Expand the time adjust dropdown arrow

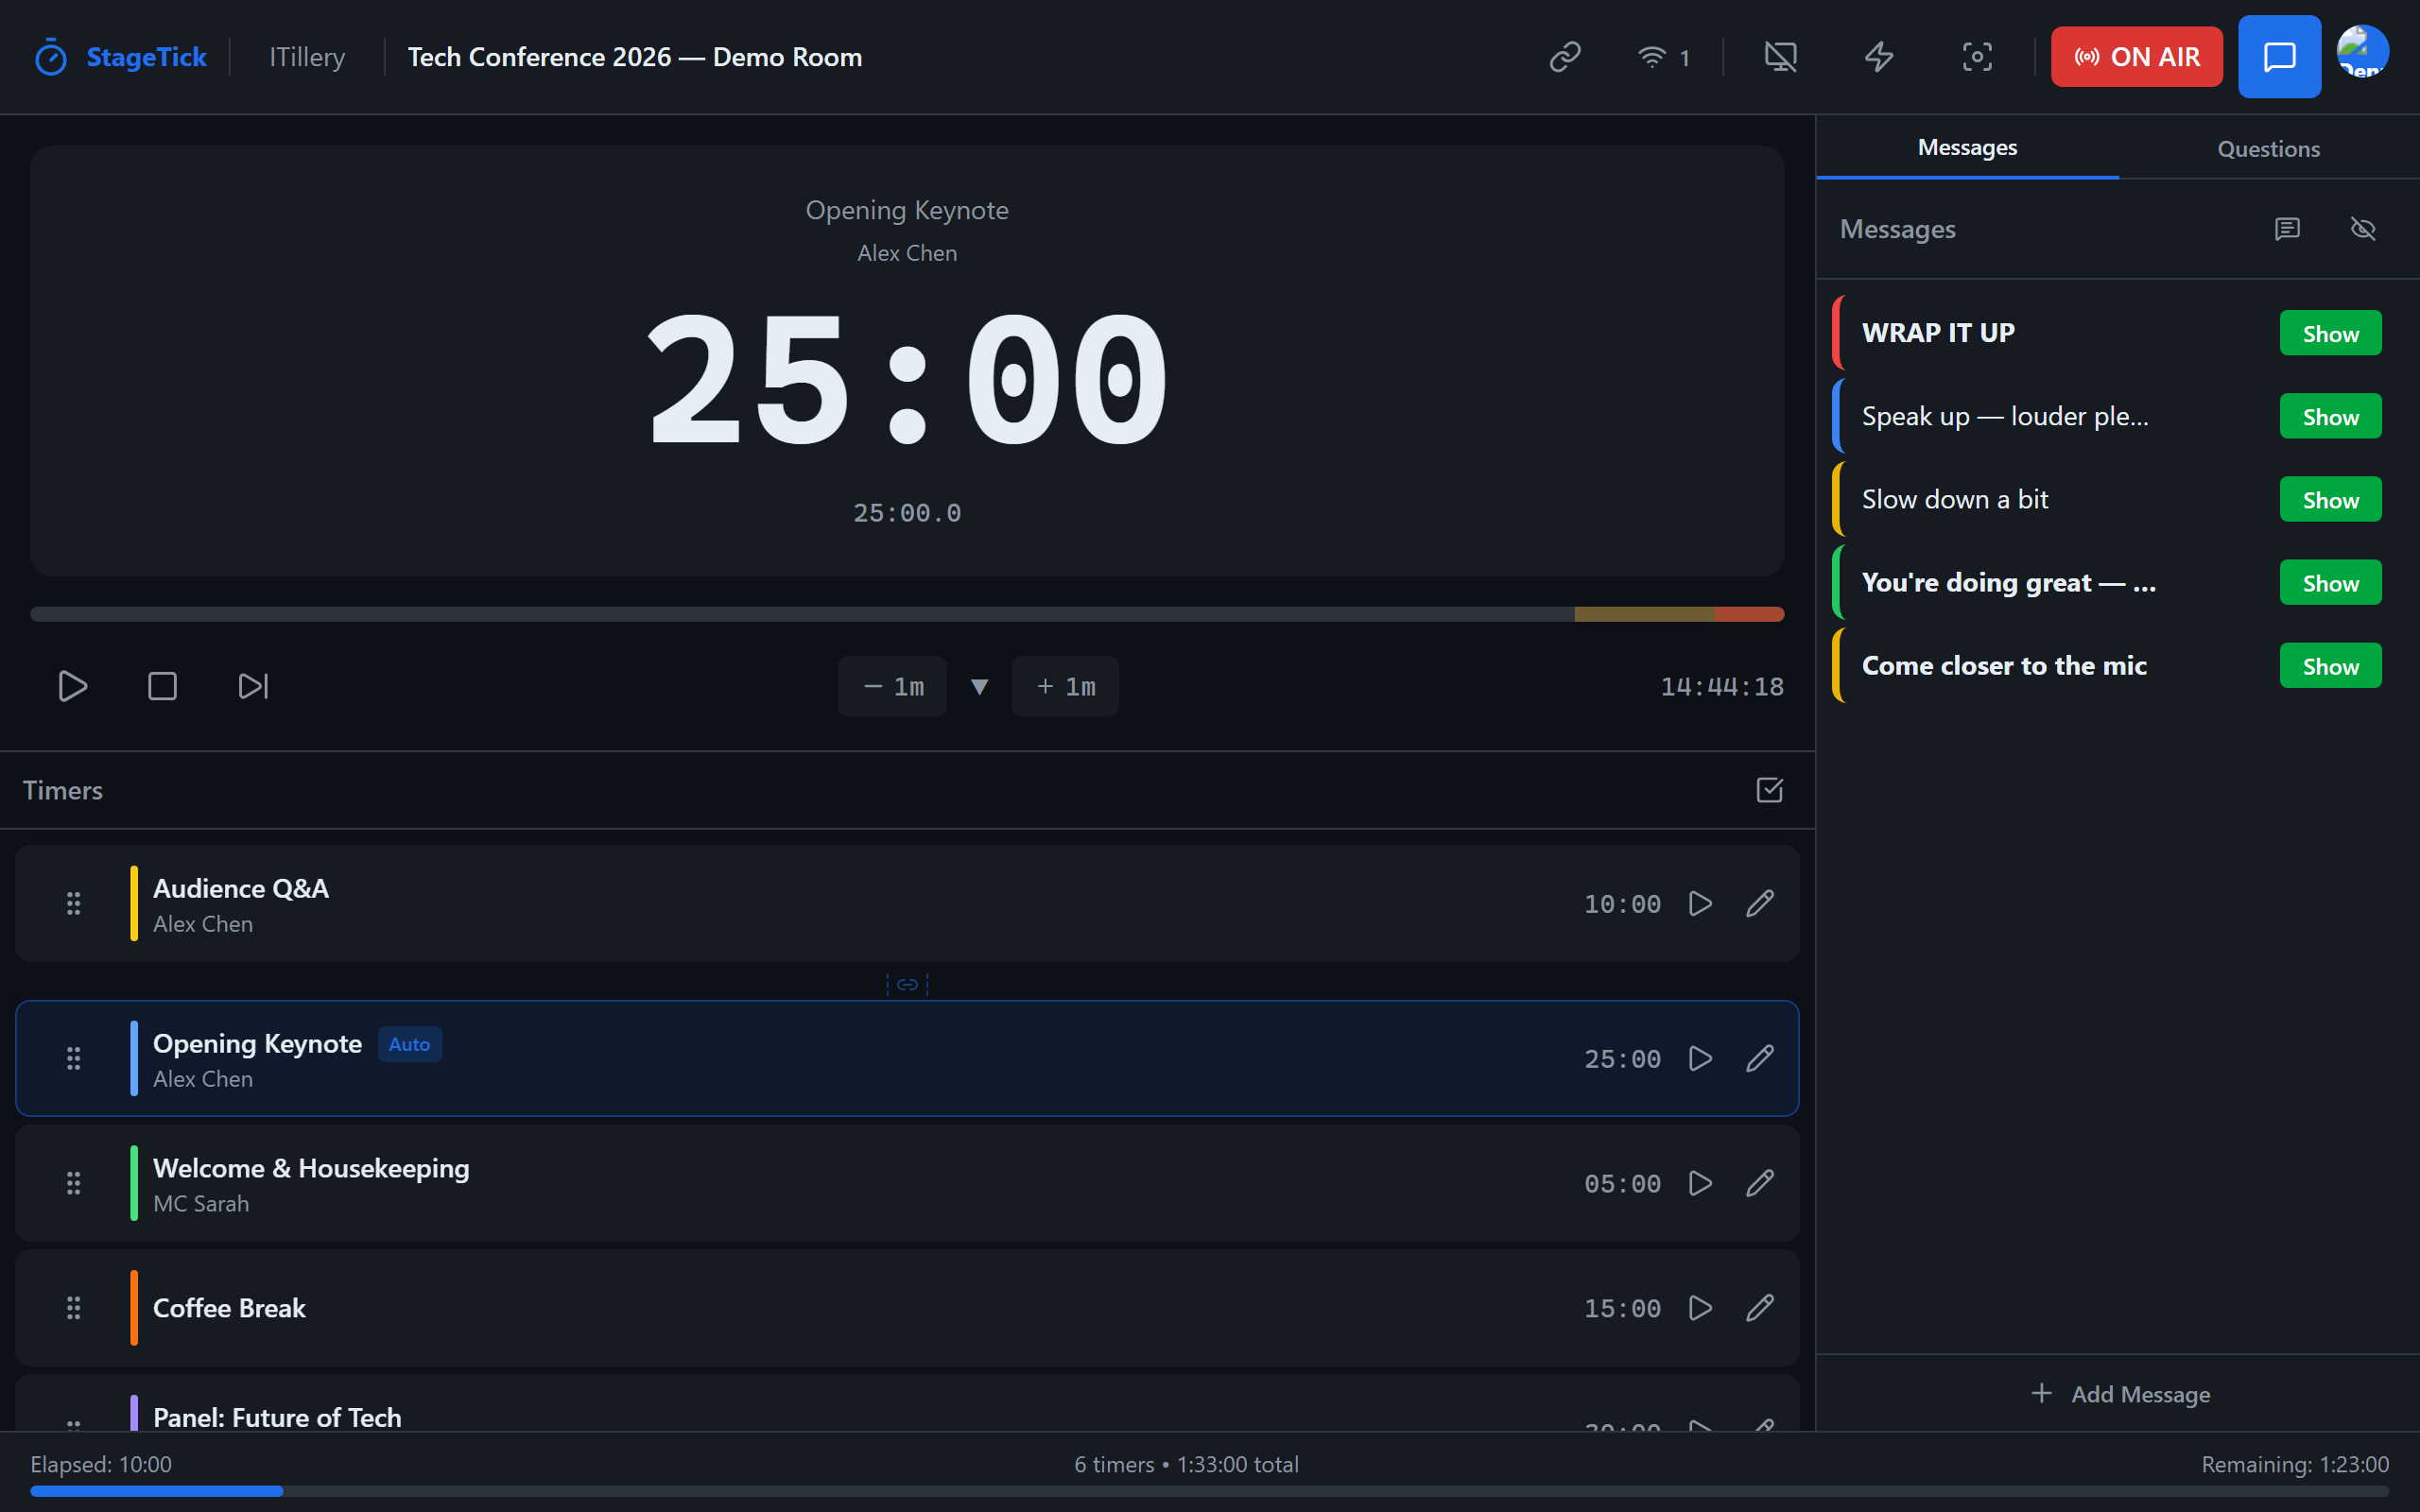pyautogui.click(x=979, y=686)
